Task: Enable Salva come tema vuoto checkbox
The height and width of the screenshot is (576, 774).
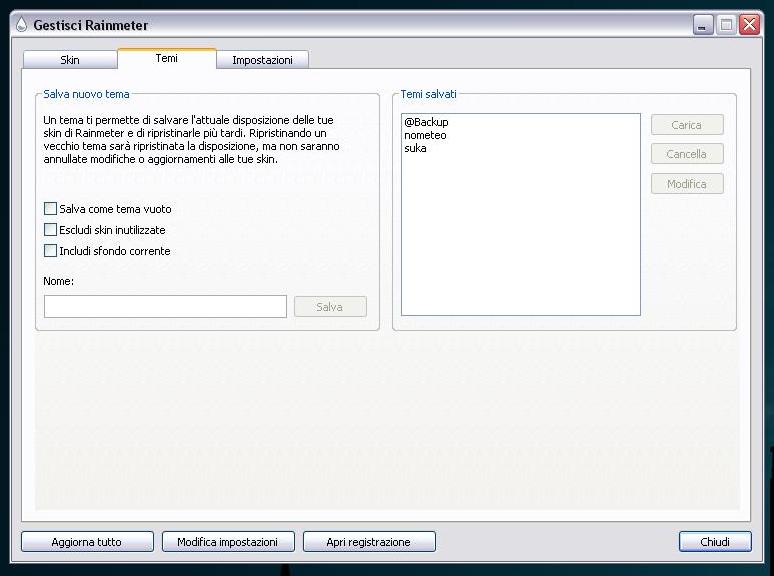Action: 51,209
